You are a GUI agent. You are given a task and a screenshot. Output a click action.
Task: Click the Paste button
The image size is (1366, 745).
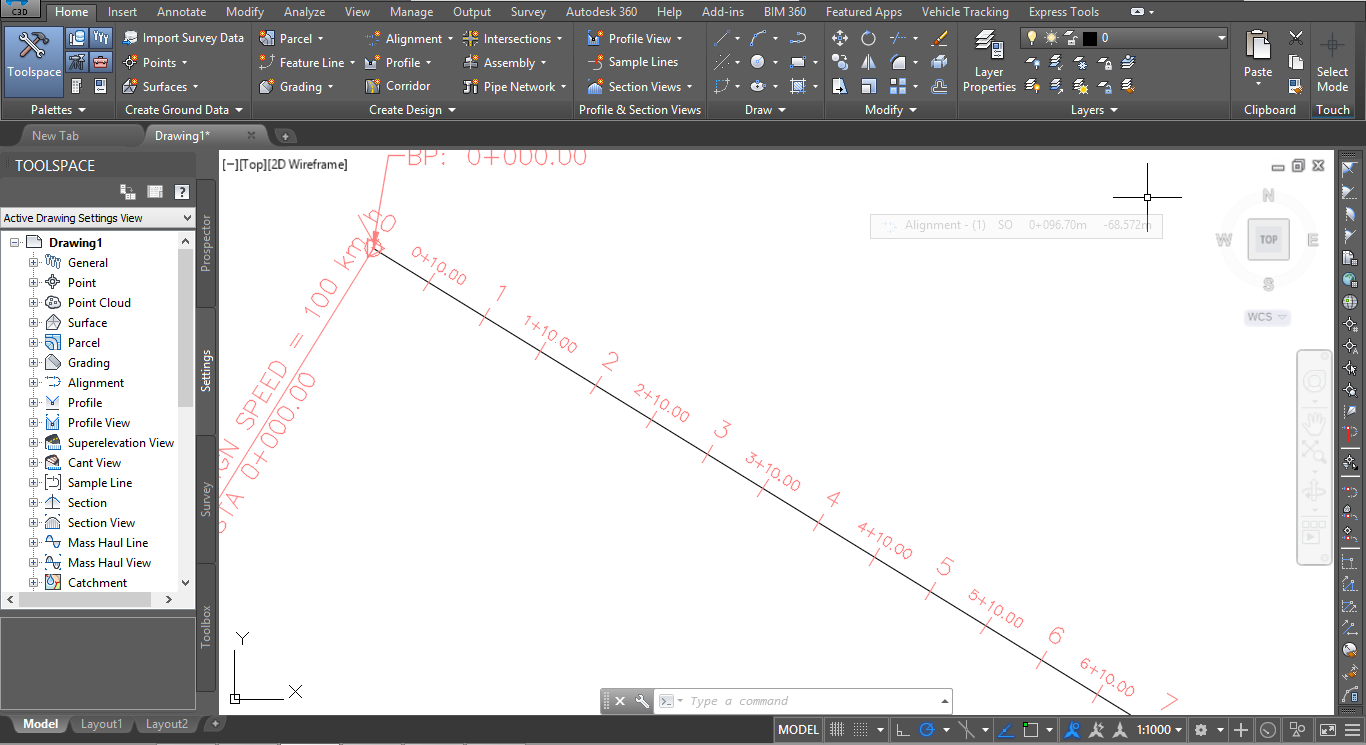tap(1258, 56)
